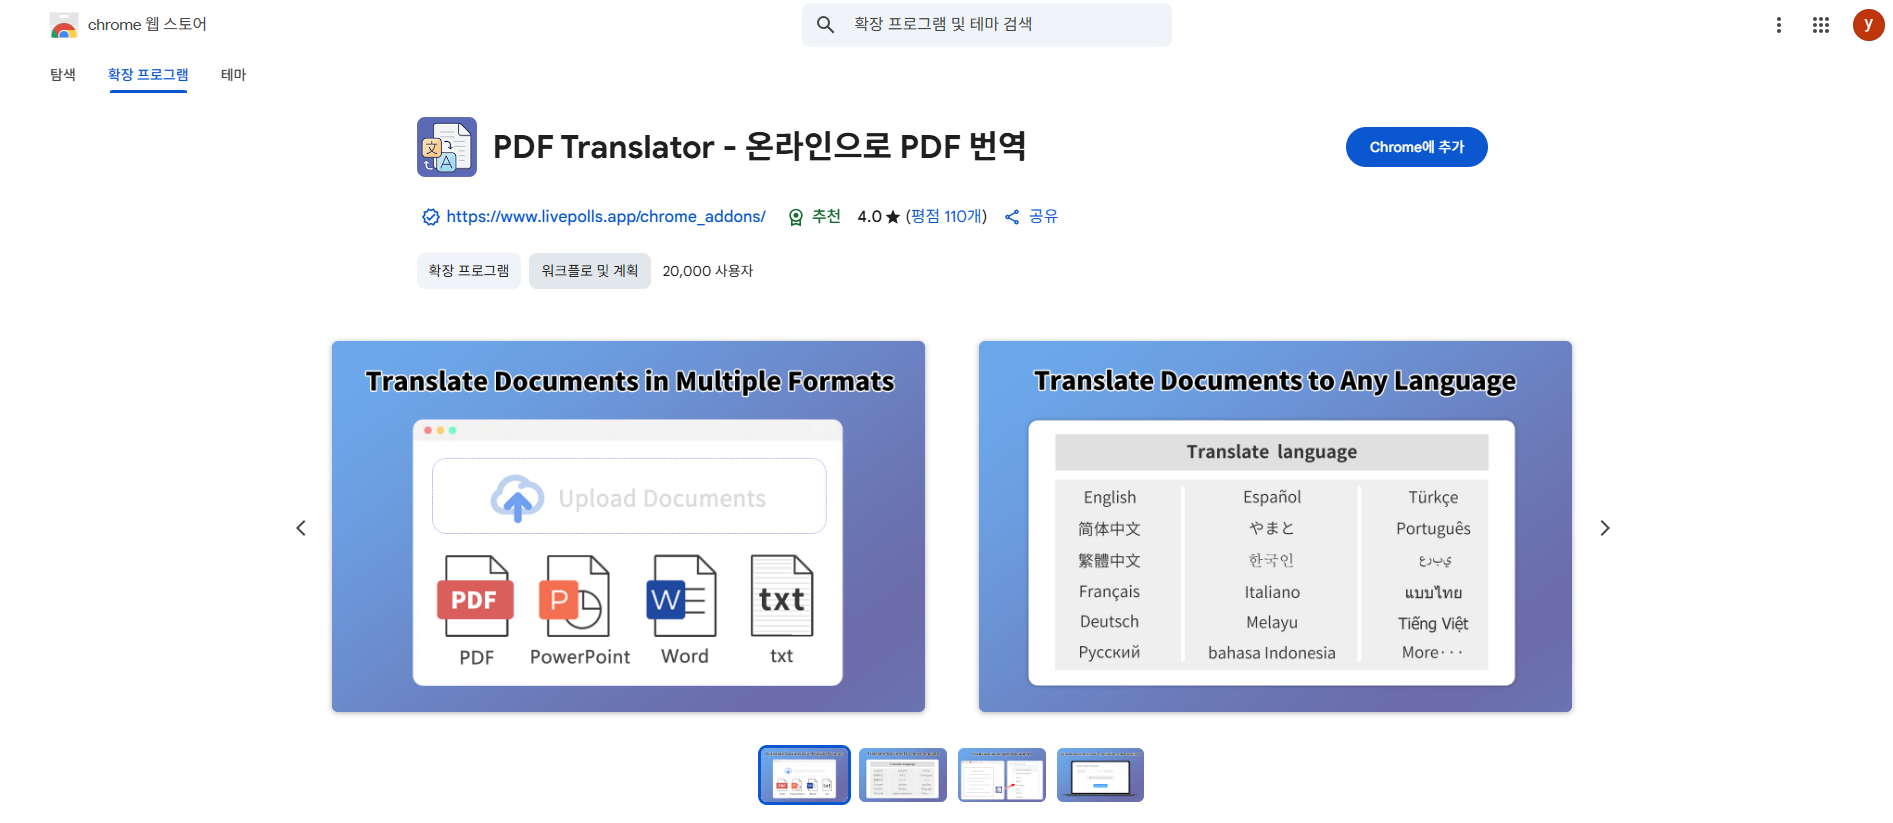
Task: Click the 4.0 rating value
Action: (x=869, y=217)
